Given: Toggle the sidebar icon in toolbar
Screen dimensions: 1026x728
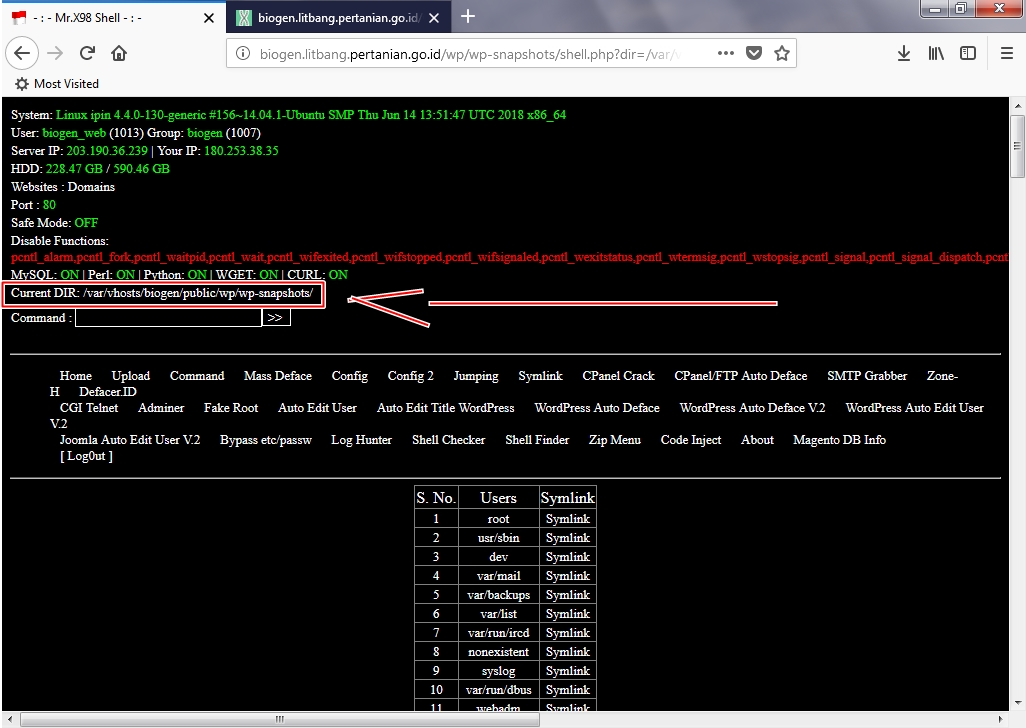Looking at the screenshot, I should coord(968,54).
